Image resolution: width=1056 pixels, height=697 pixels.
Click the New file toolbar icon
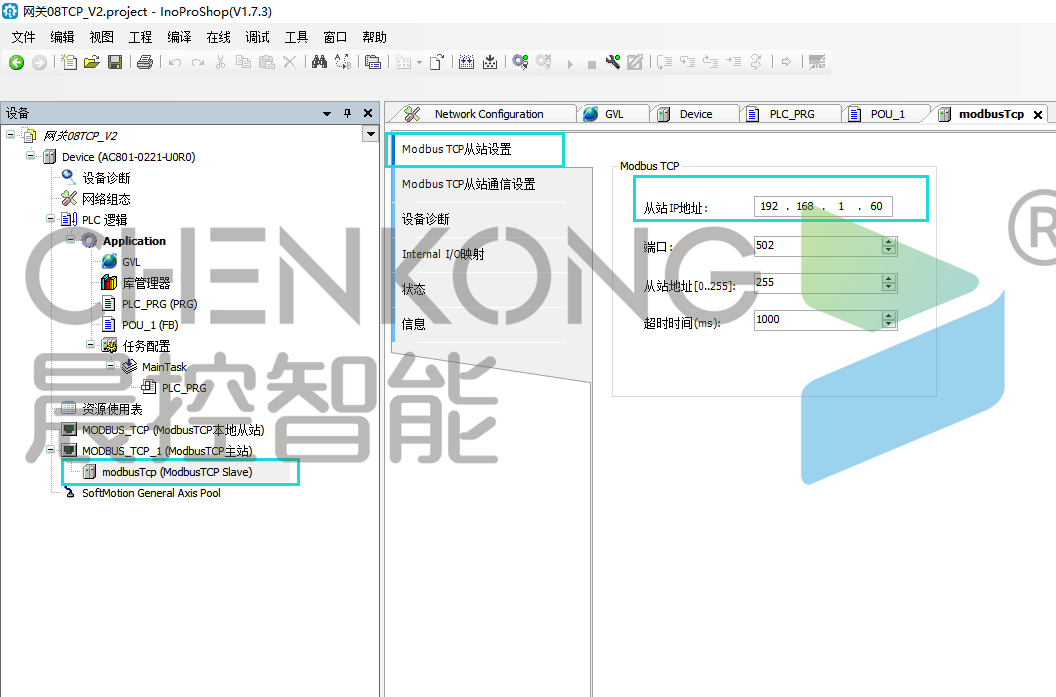68,62
